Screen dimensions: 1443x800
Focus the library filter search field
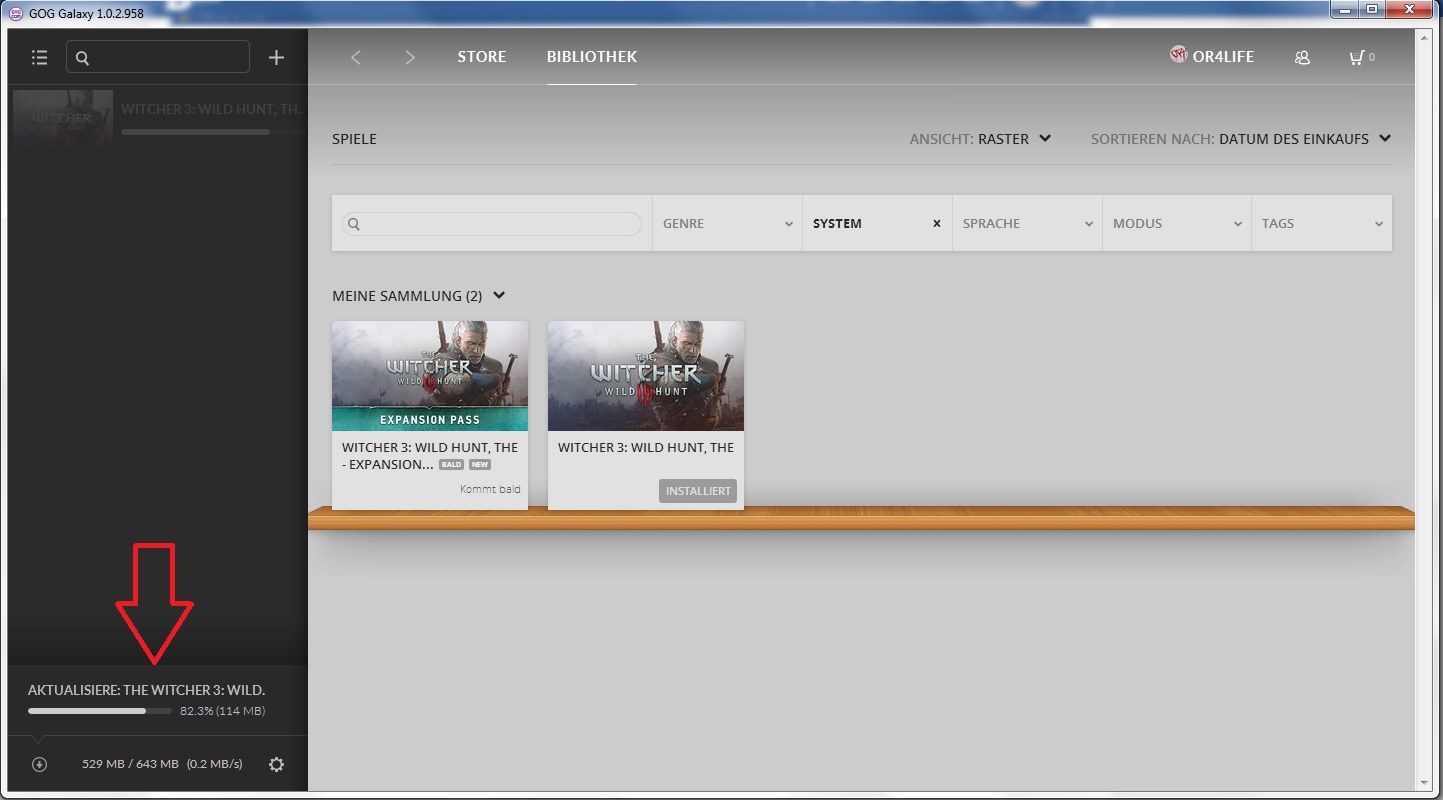click(491, 224)
